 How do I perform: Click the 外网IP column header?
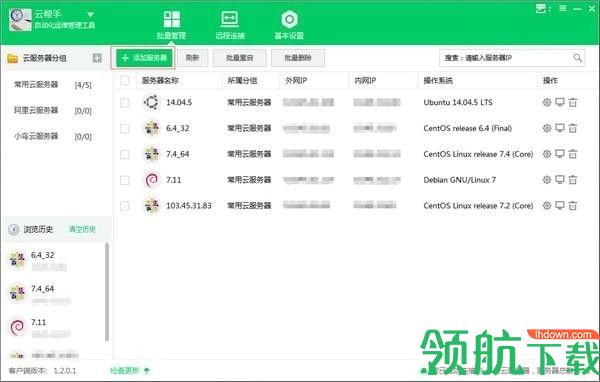(x=296, y=80)
